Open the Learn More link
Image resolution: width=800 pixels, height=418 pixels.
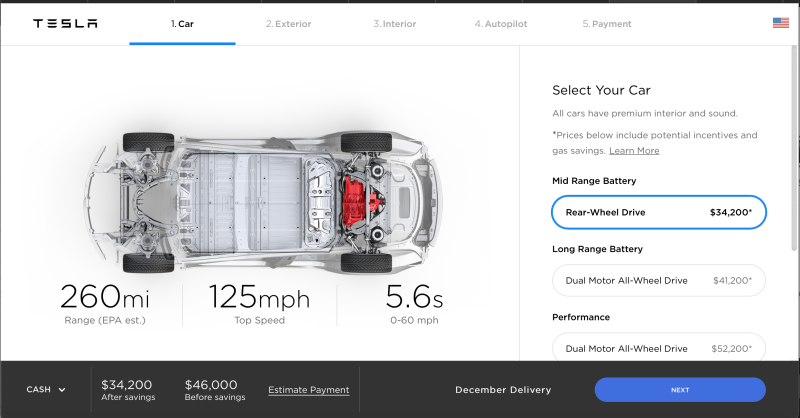pos(634,150)
